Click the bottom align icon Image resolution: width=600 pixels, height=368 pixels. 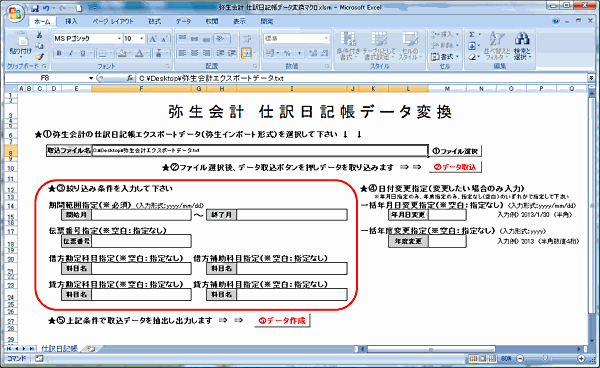coord(206,38)
